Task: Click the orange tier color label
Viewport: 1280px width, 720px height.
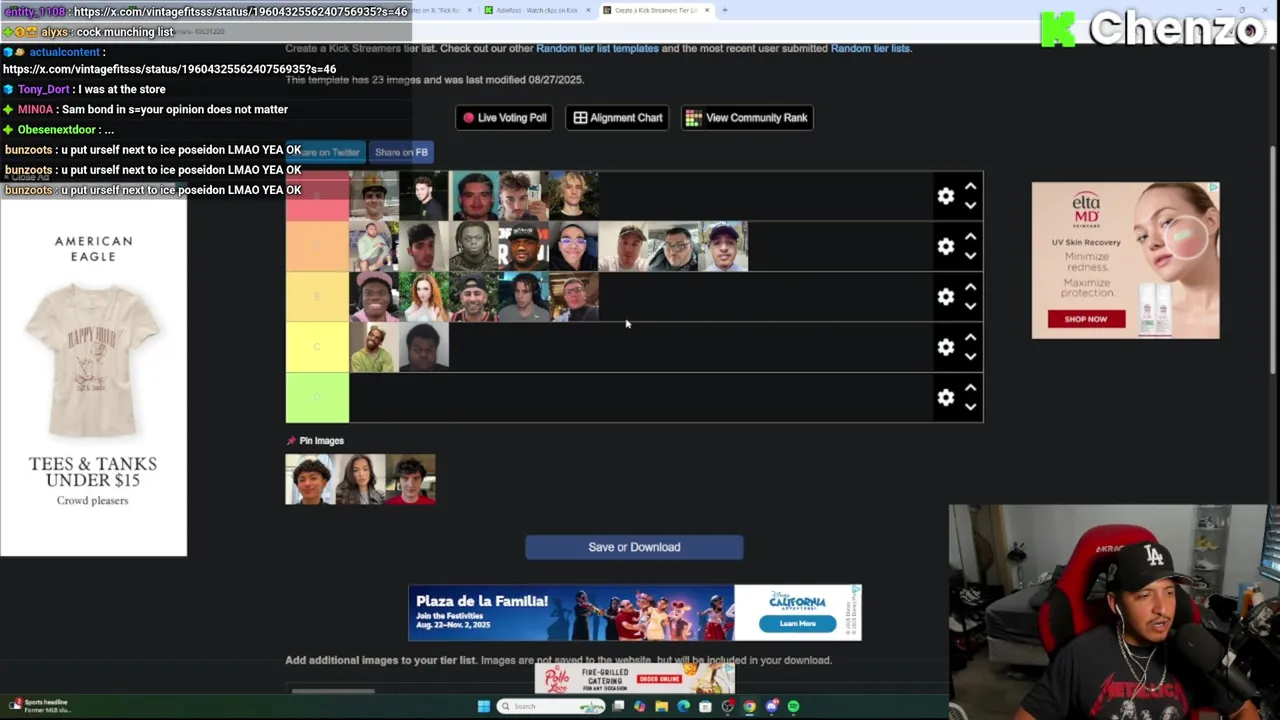Action: (x=317, y=246)
